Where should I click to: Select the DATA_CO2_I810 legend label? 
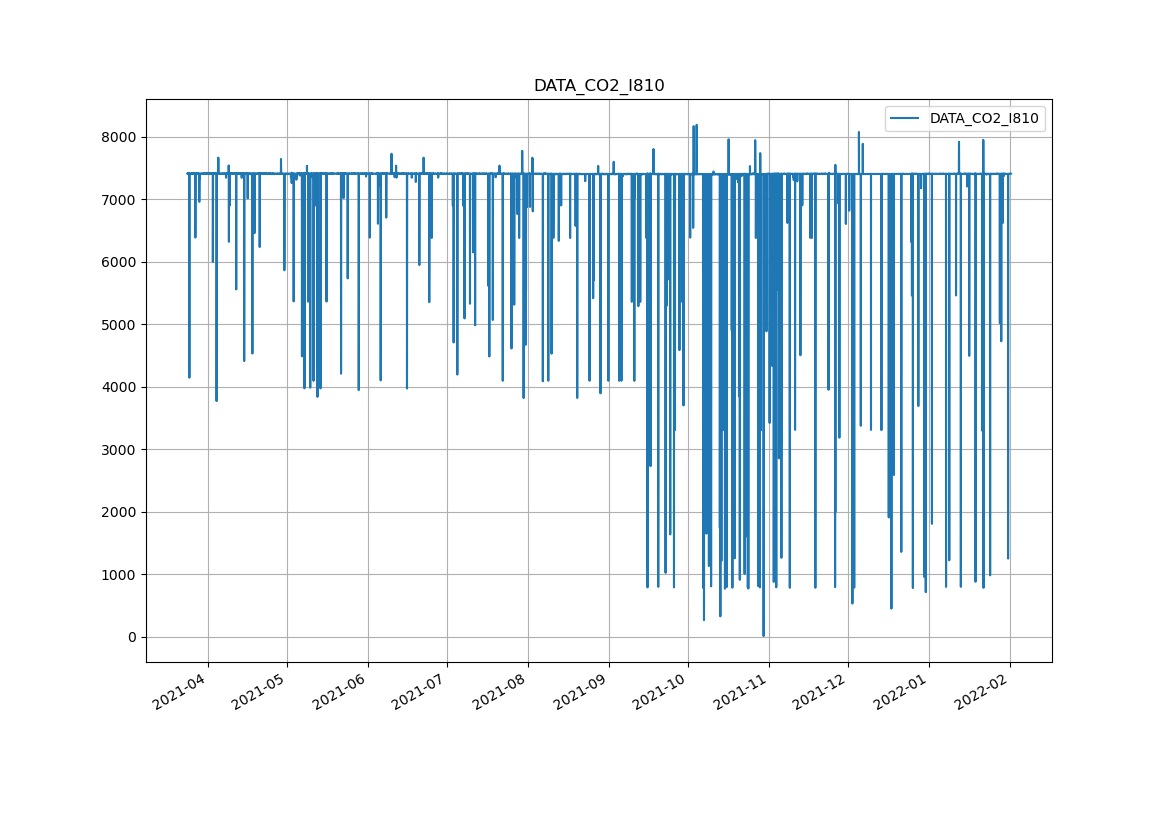pos(984,118)
